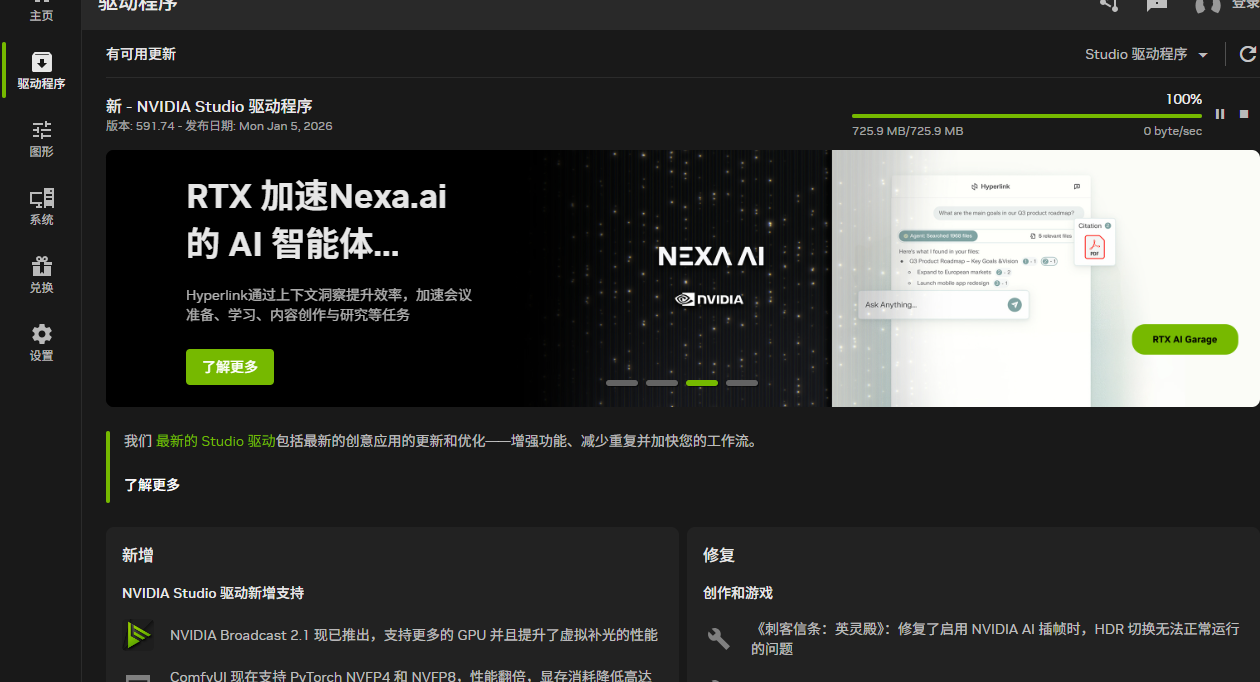Click the 修复 card heading
The width and height of the screenshot is (1260, 682).
point(719,555)
